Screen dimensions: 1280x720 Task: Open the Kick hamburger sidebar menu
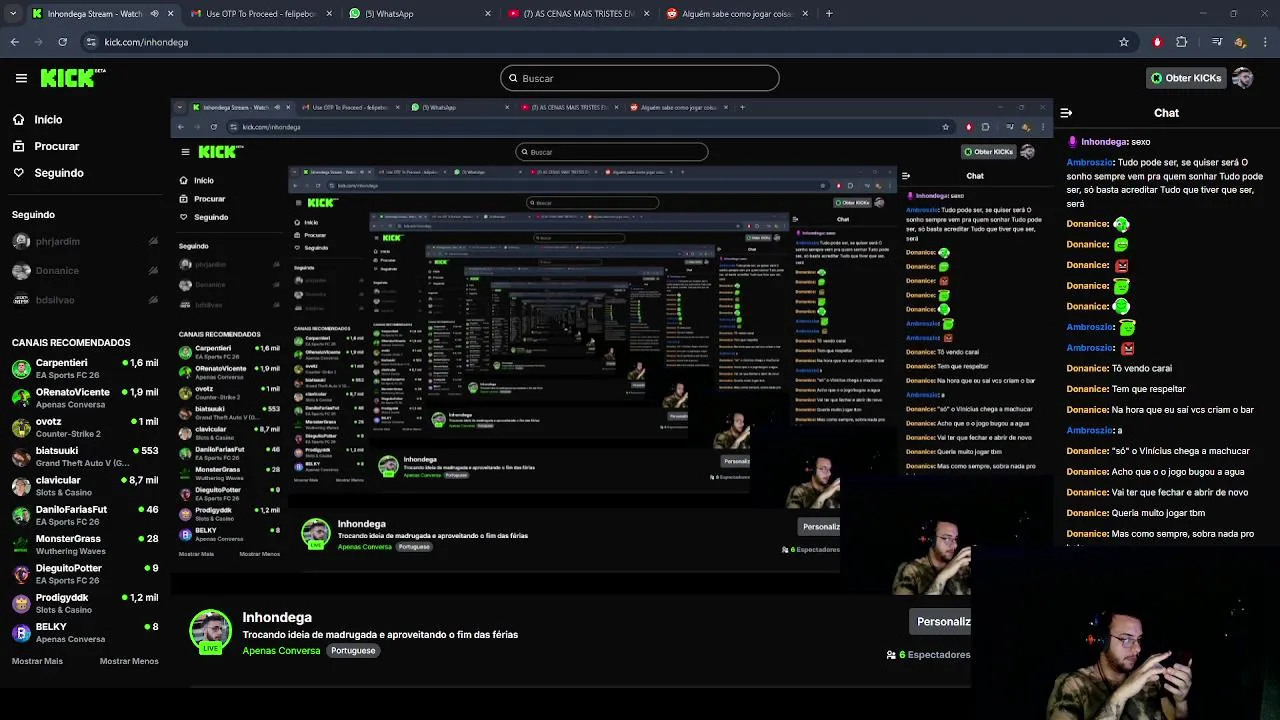(x=21, y=78)
